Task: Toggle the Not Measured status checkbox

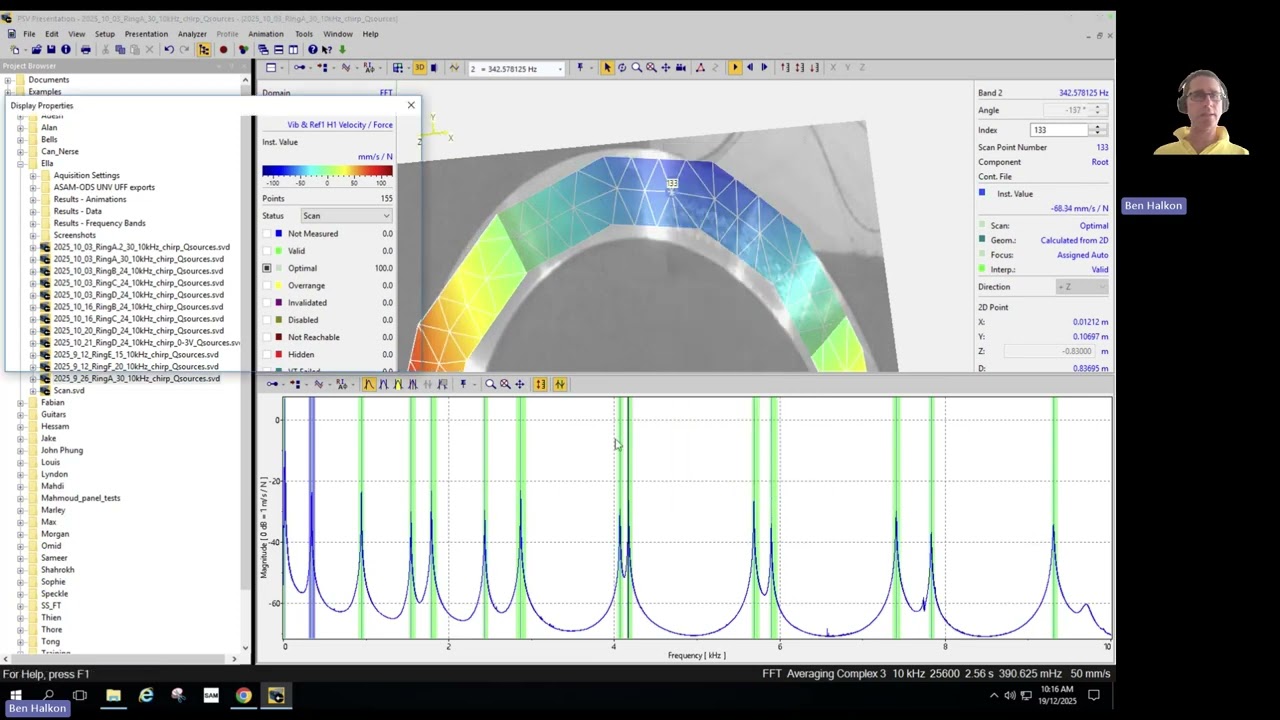Action: (x=267, y=234)
